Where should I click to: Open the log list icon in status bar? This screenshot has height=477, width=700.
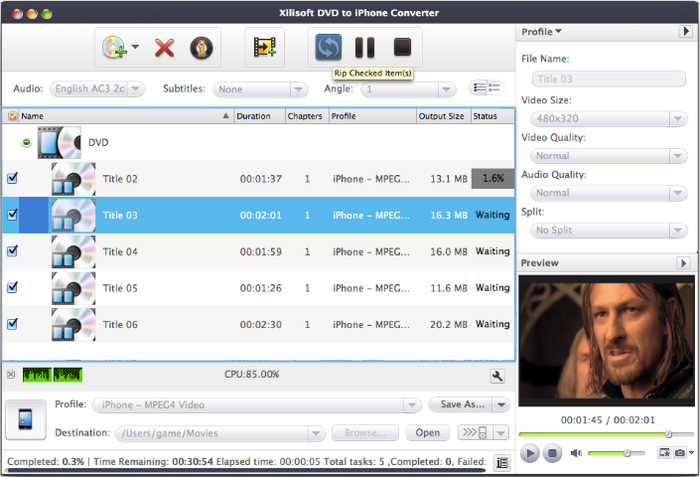point(502,463)
